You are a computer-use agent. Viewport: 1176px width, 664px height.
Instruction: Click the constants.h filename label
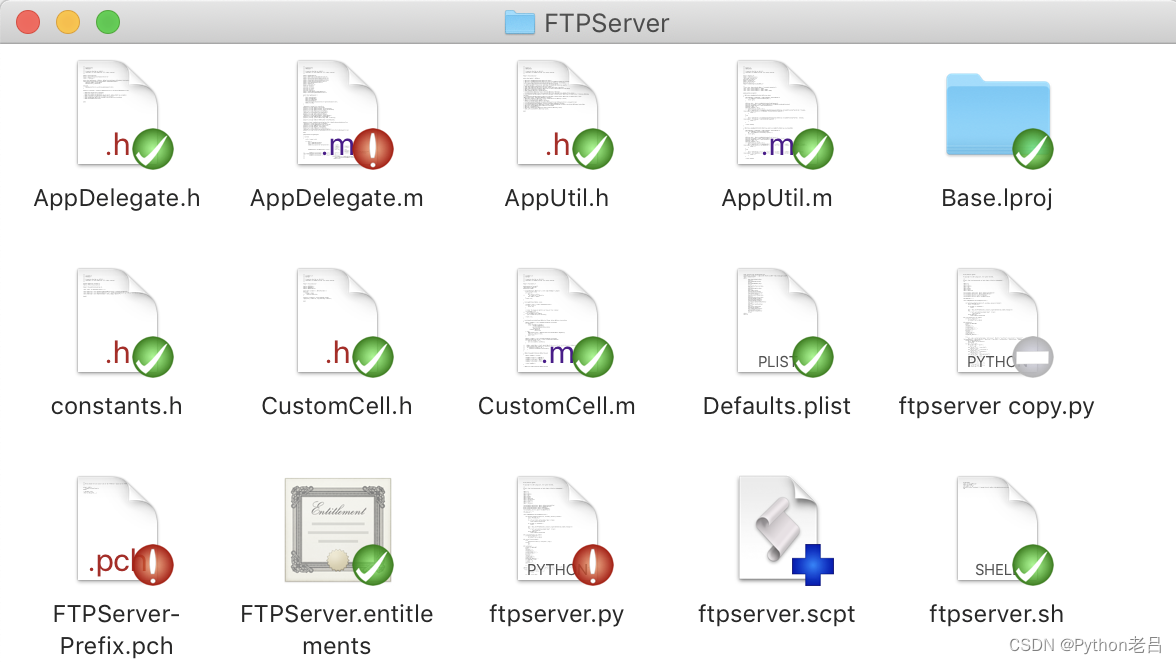tap(117, 406)
